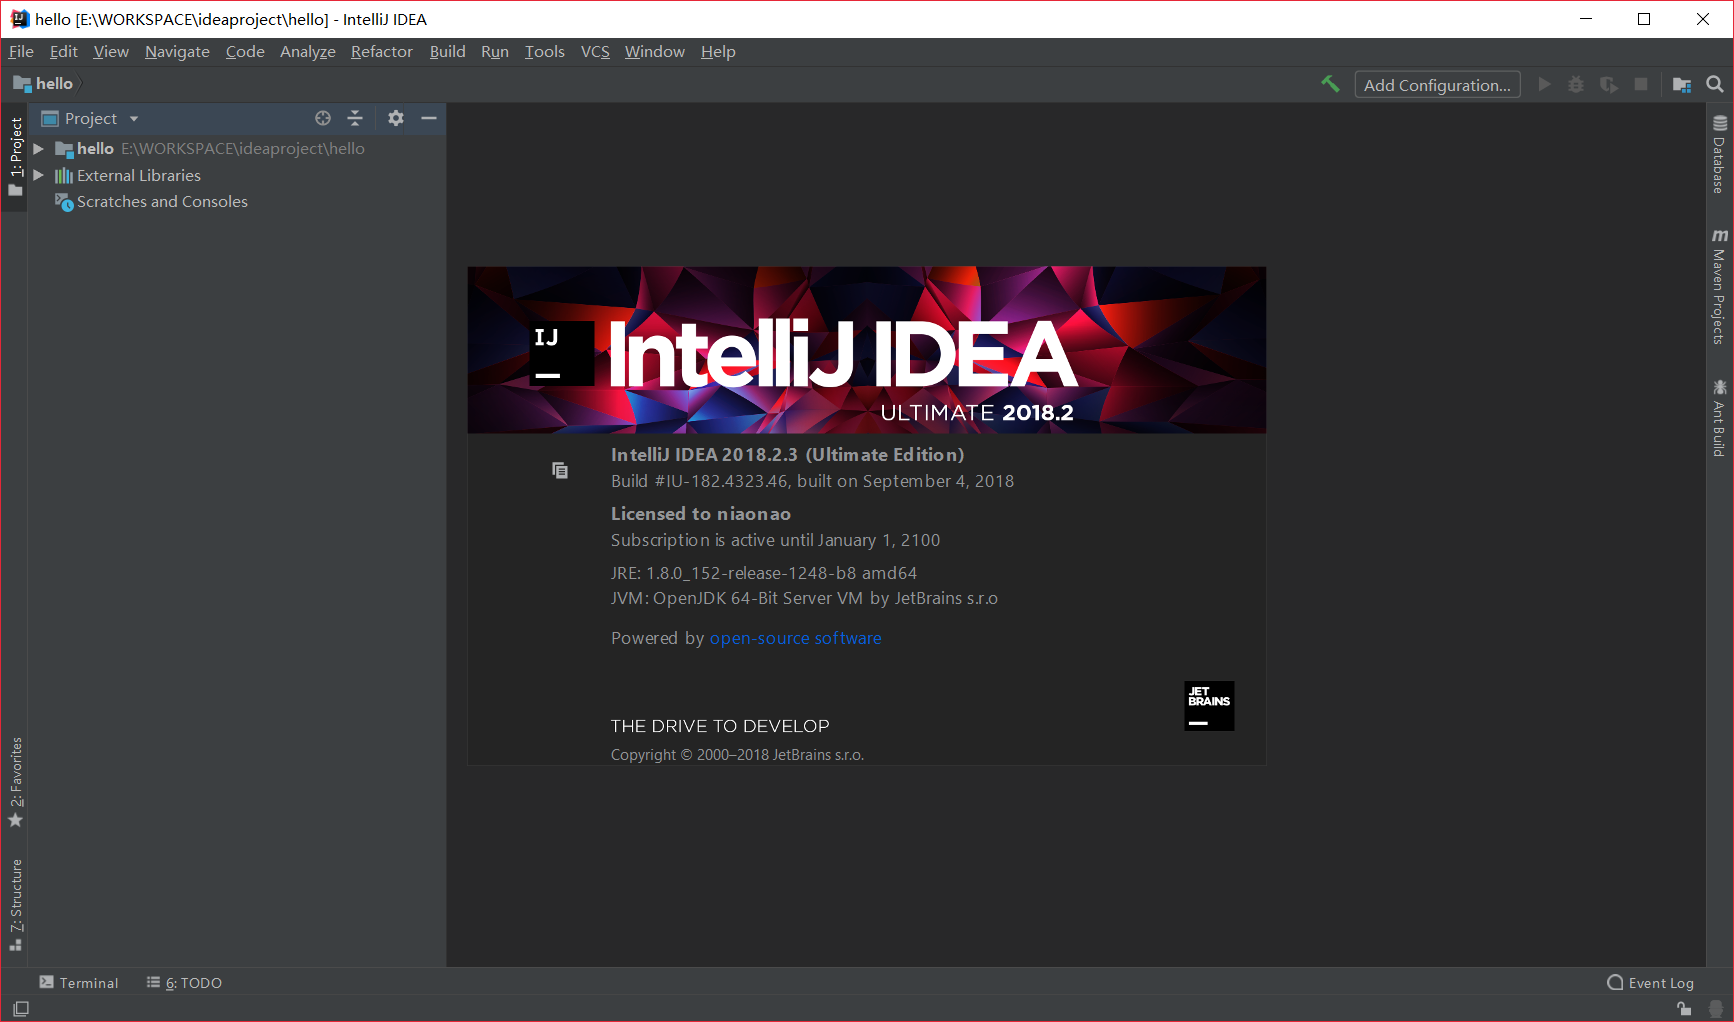Open Project panel settings gear
The height and width of the screenshot is (1022, 1734).
coord(396,118)
